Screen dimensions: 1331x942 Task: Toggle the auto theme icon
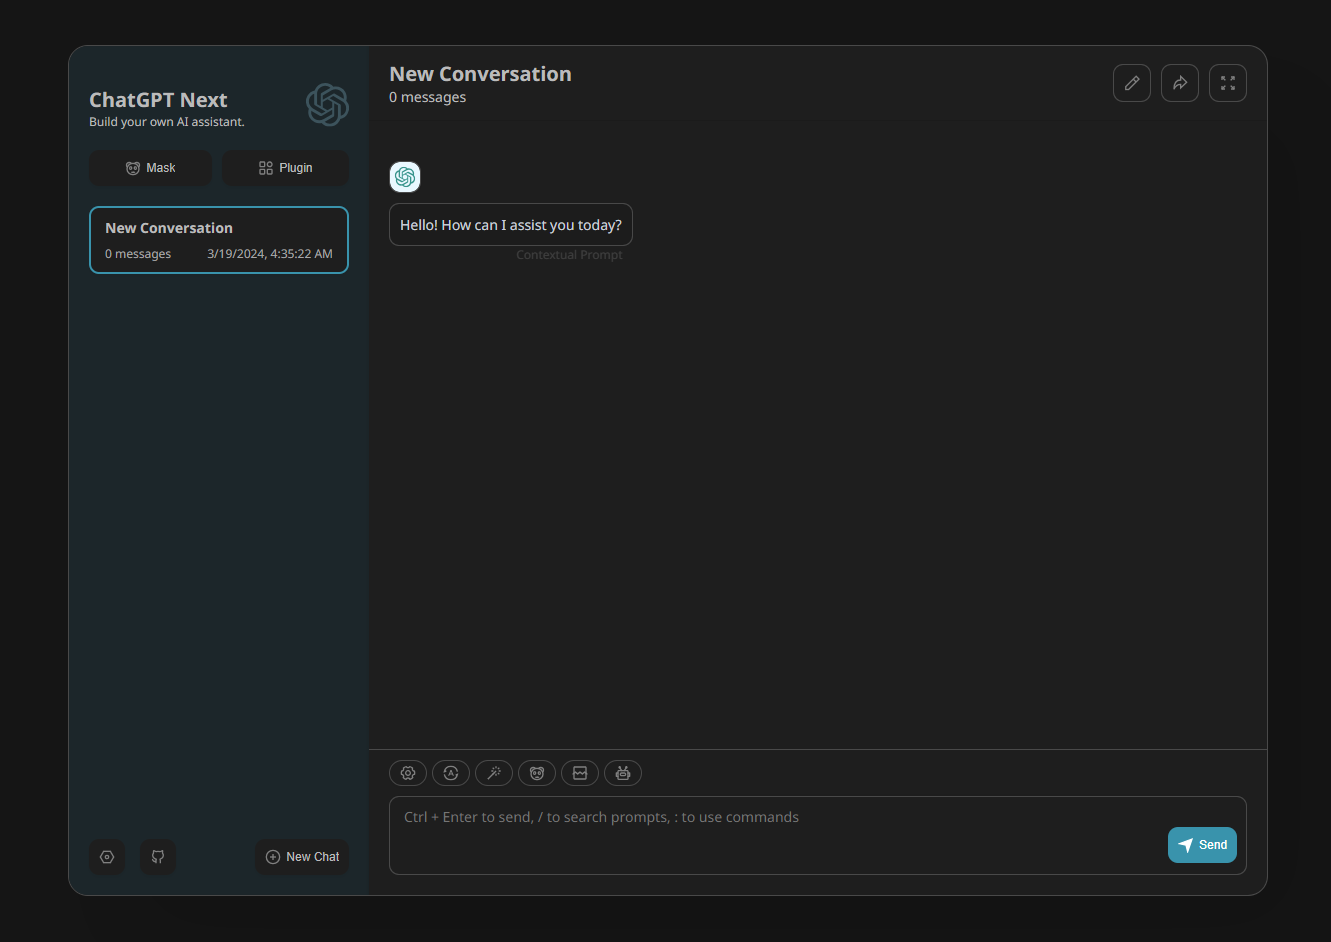point(451,773)
